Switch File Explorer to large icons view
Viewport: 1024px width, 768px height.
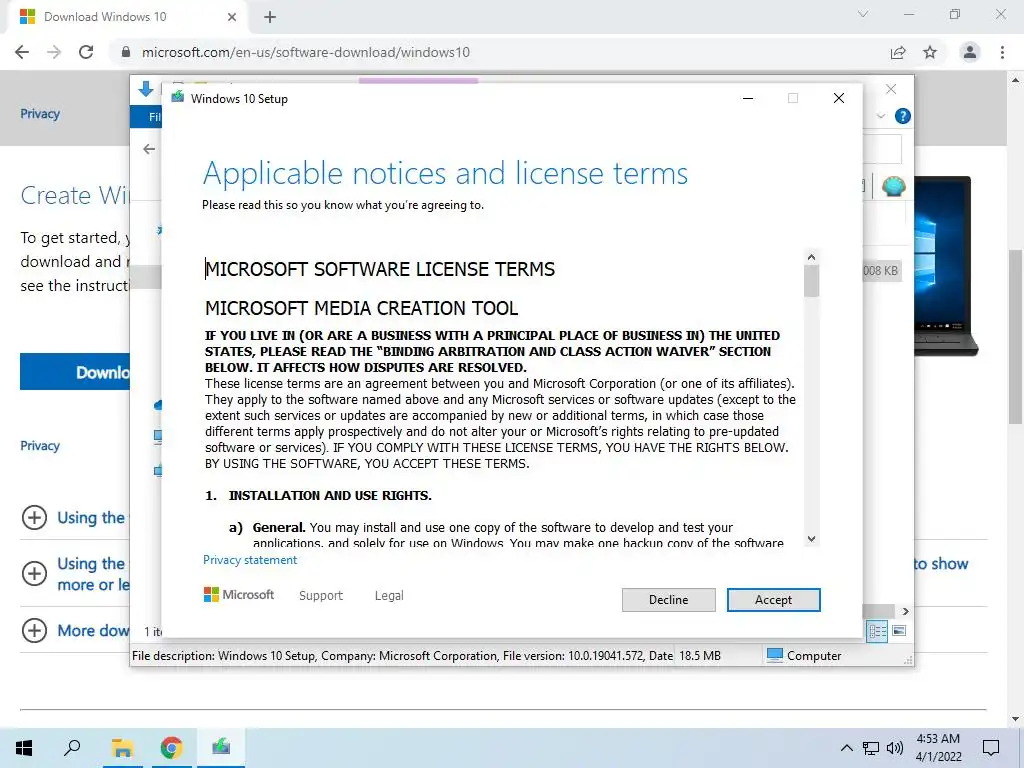(899, 631)
